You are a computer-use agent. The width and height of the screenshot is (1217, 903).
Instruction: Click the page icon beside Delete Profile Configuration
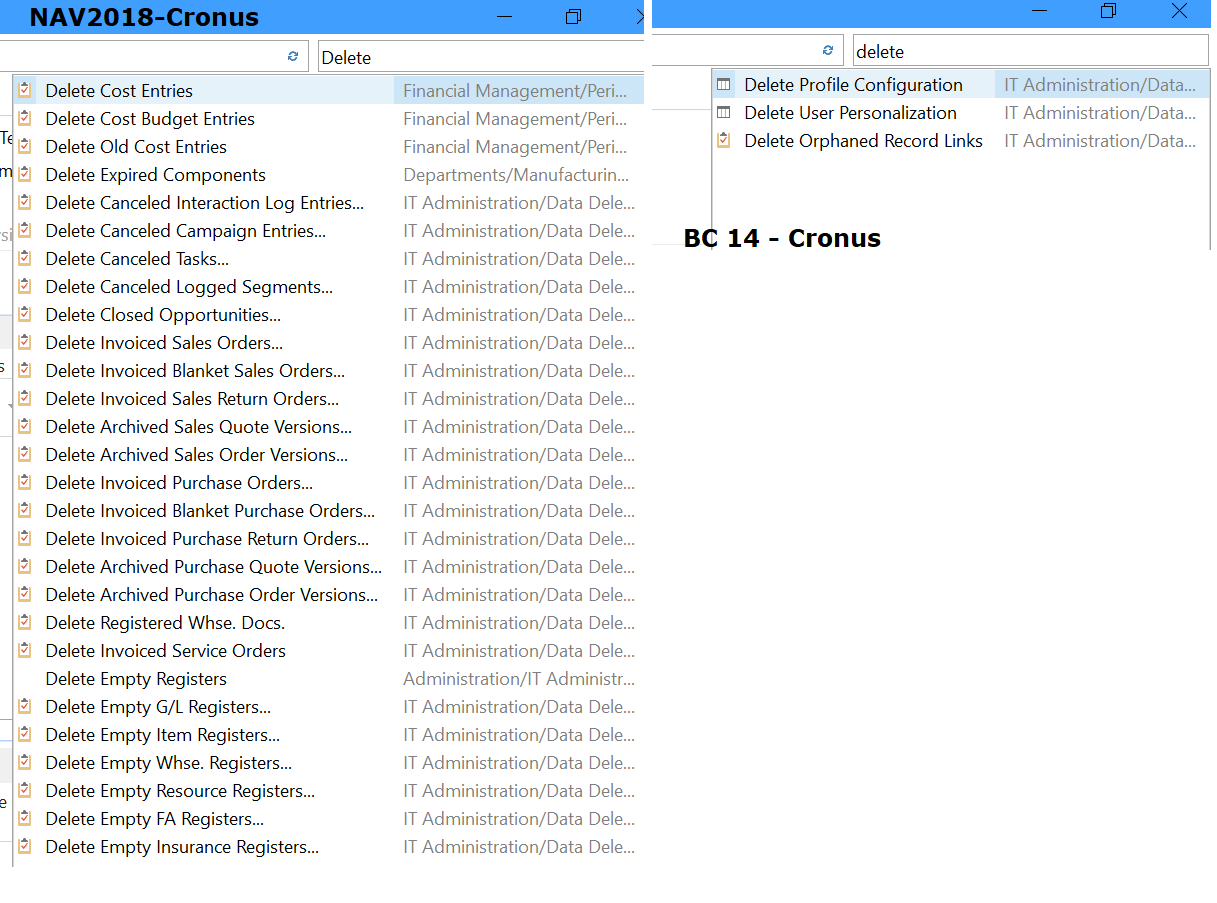tap(724, 84)
